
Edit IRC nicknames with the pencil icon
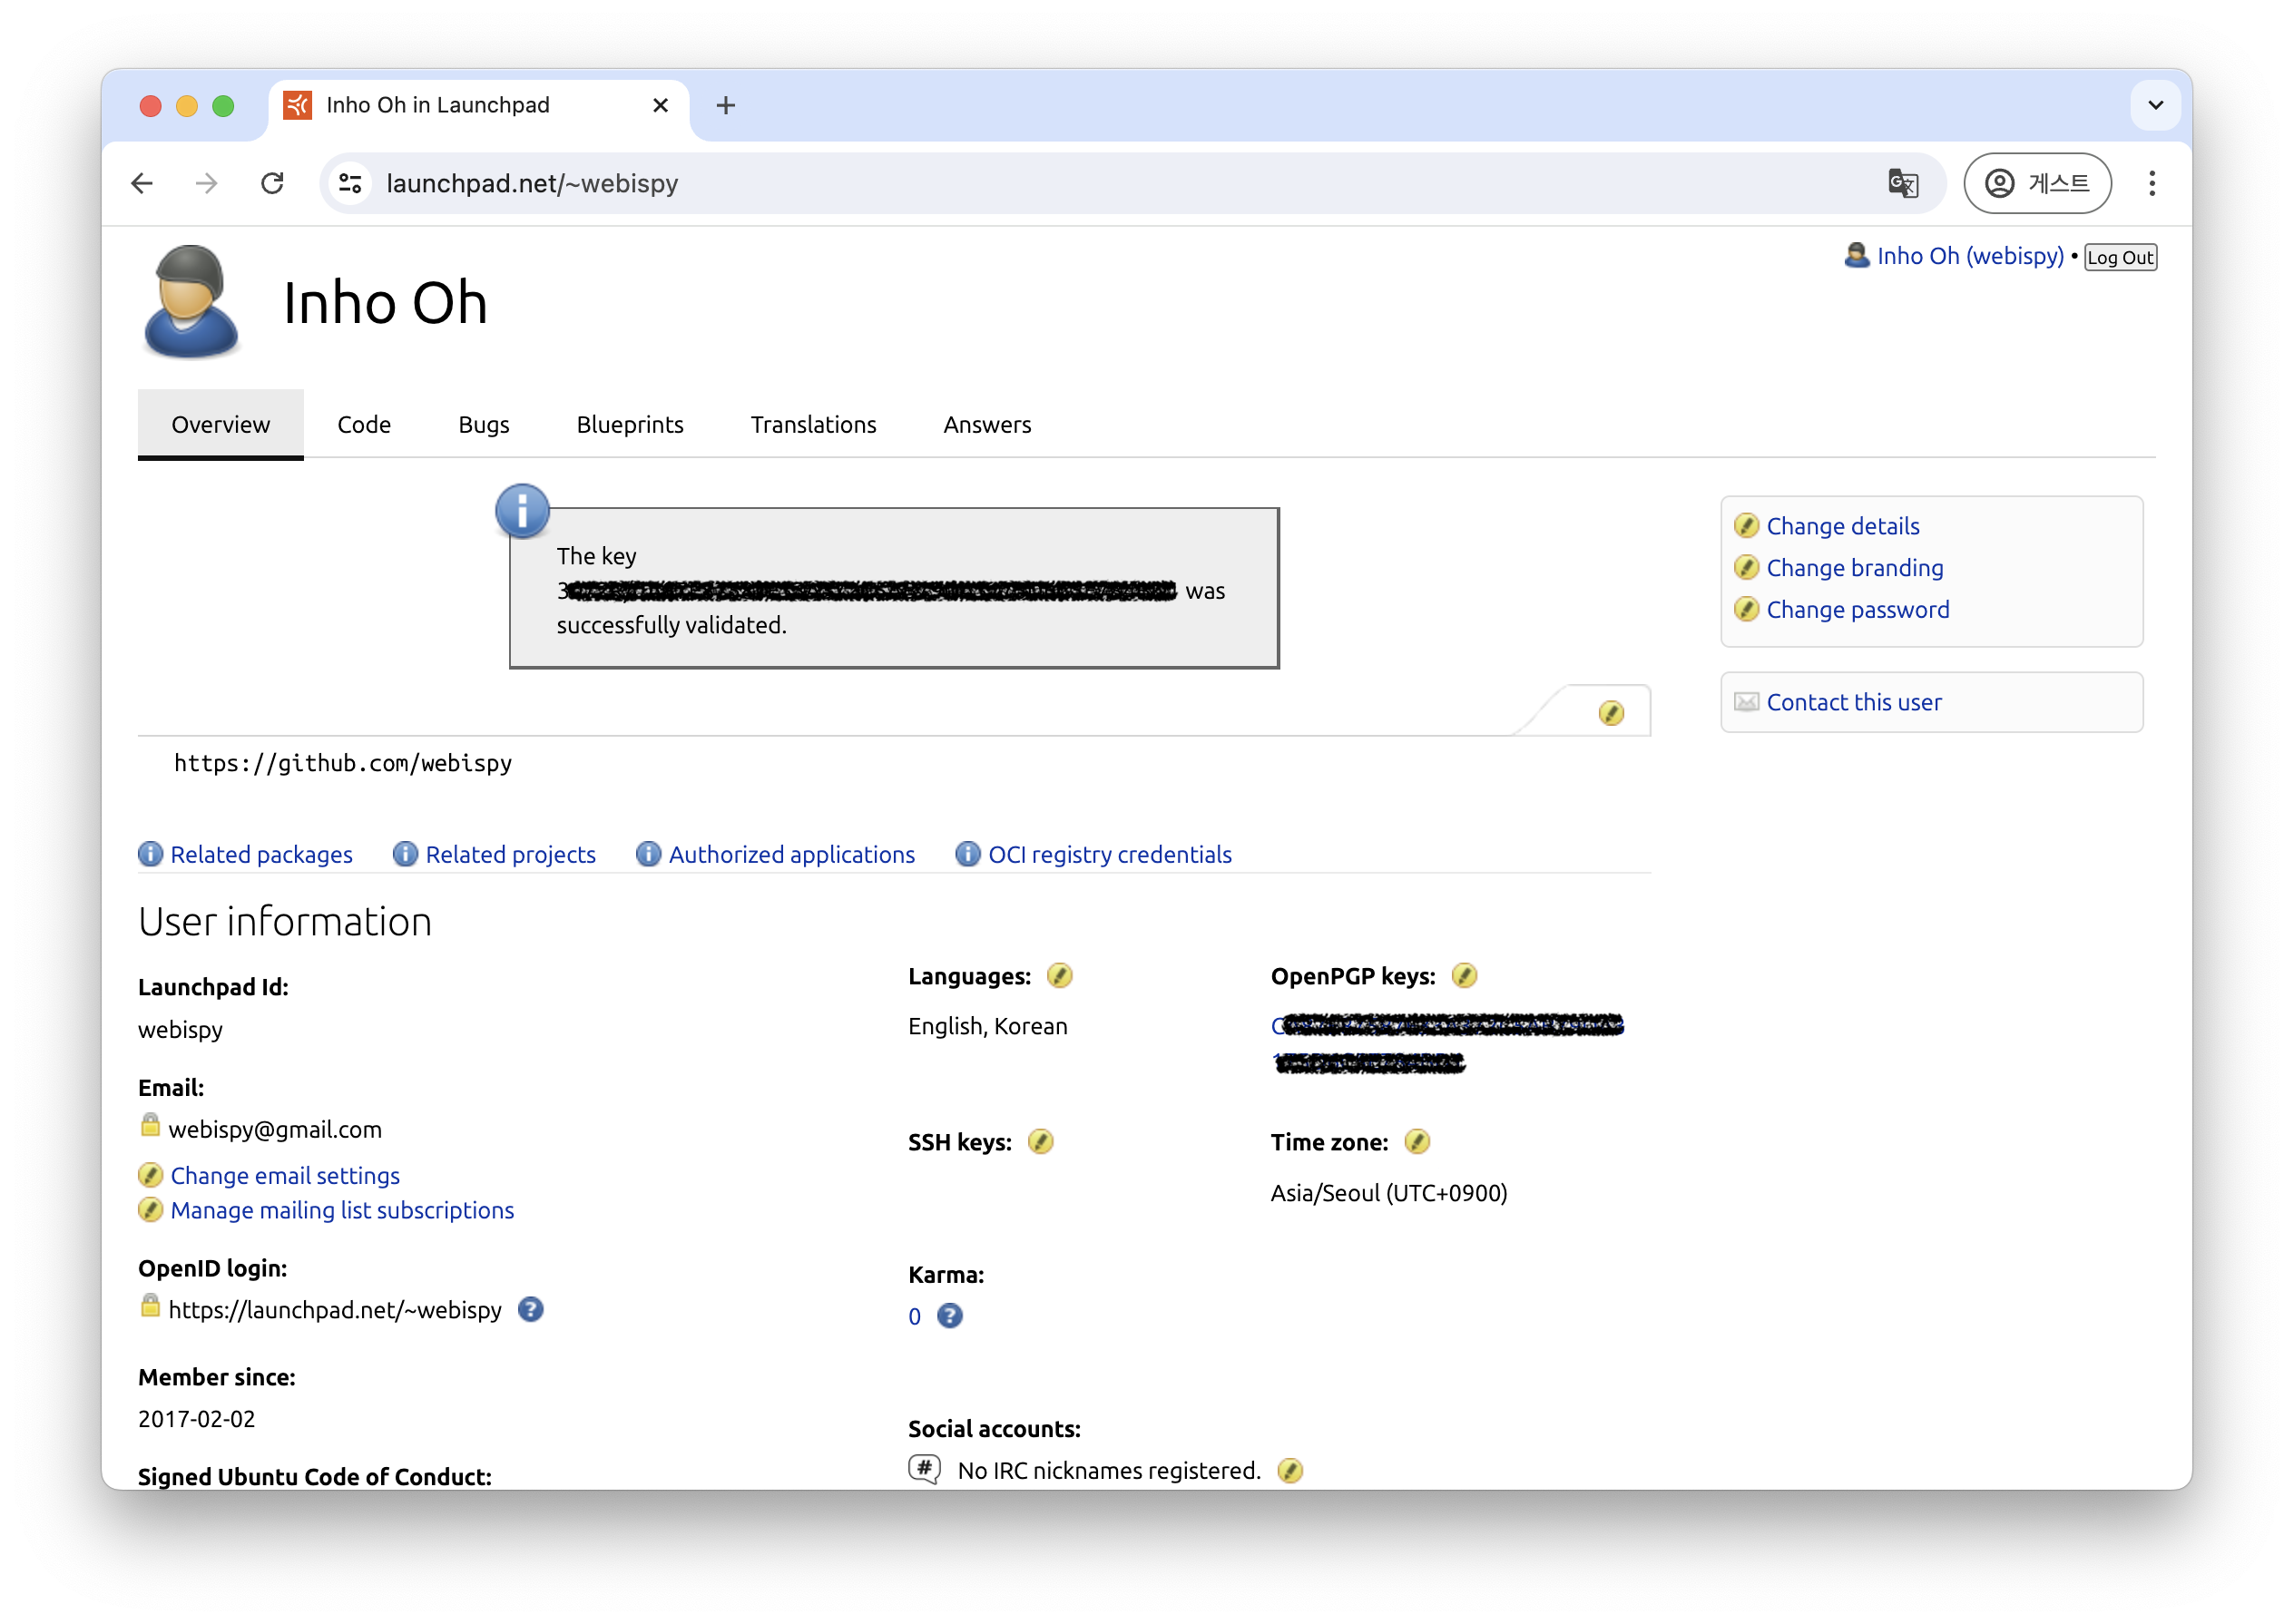click(x=1290, y=1471)
